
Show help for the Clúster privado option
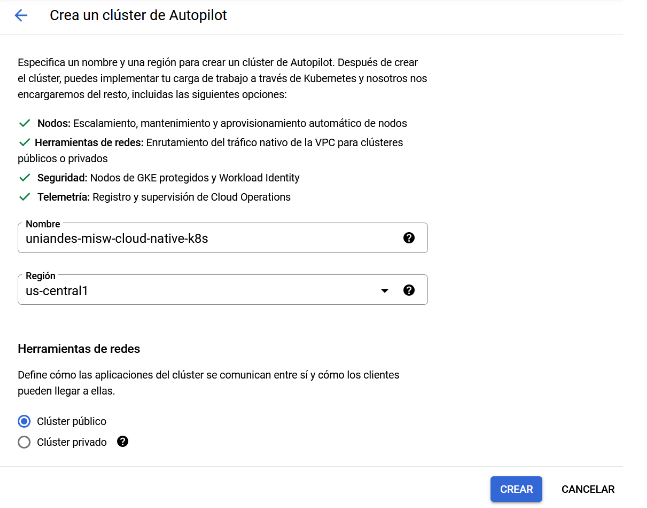[123, 442]
